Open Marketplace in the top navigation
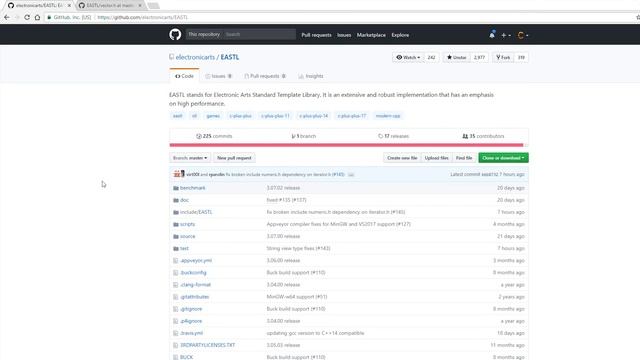This screenshot has width=640, height=360. point(371,35)
